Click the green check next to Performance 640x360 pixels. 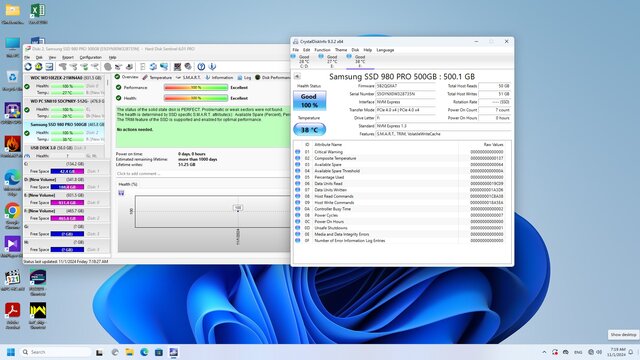pyautogui.click(x=119, y=87)
